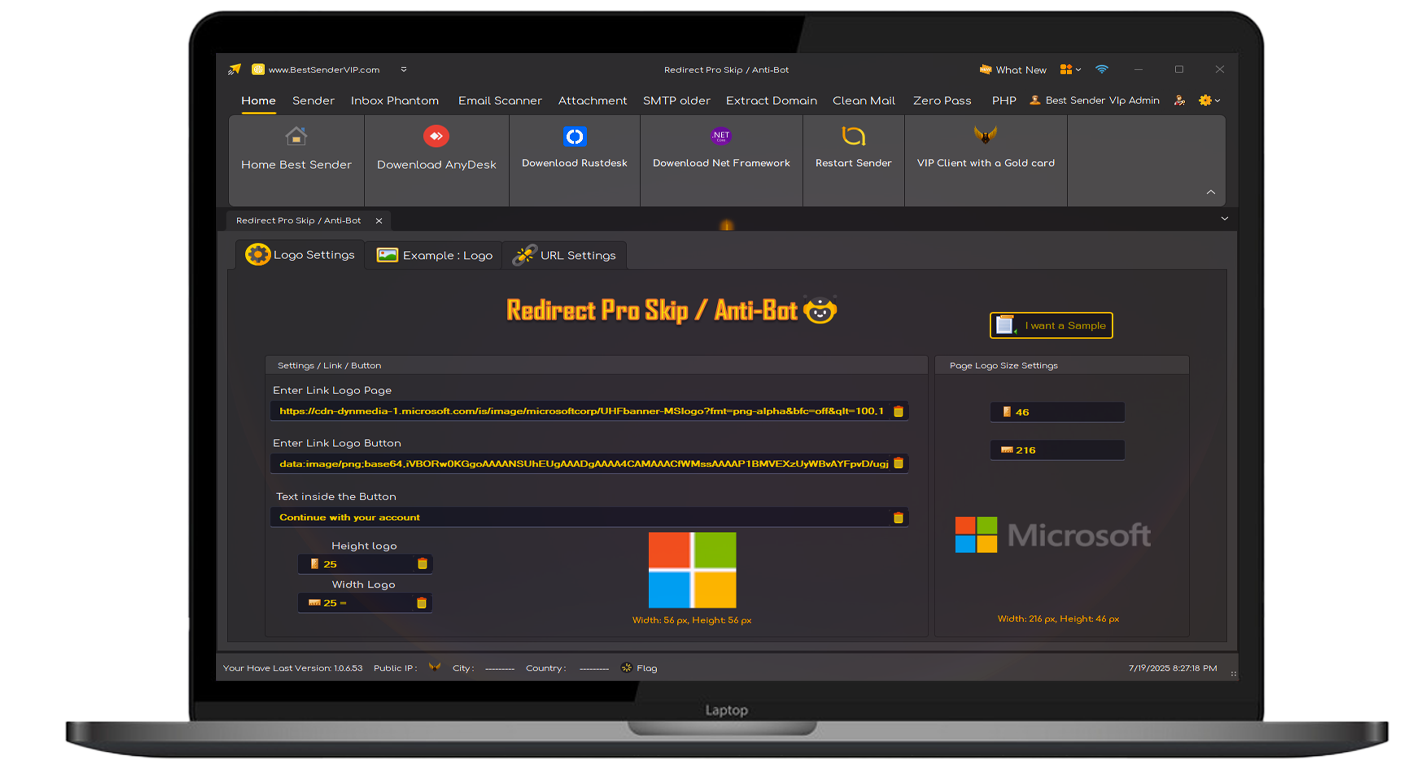Switch to the URL Settings tab
The height and width of the screenshot is (780, 1424).
coord(564,255)
